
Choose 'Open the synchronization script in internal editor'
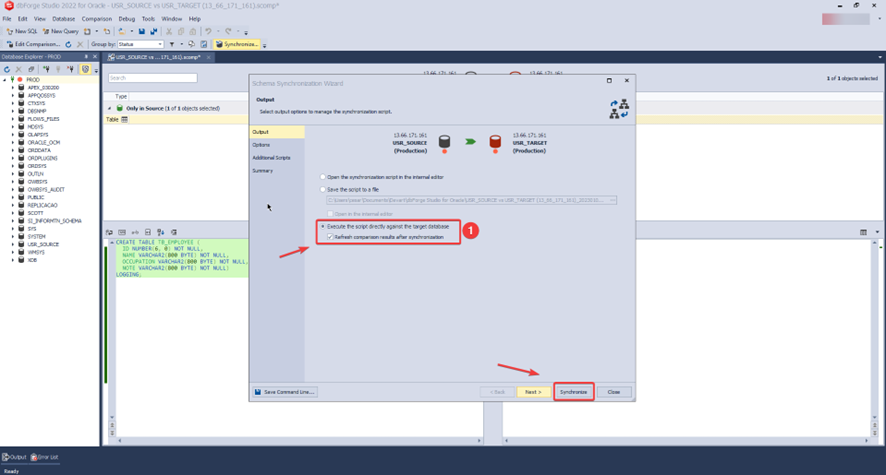323,177
